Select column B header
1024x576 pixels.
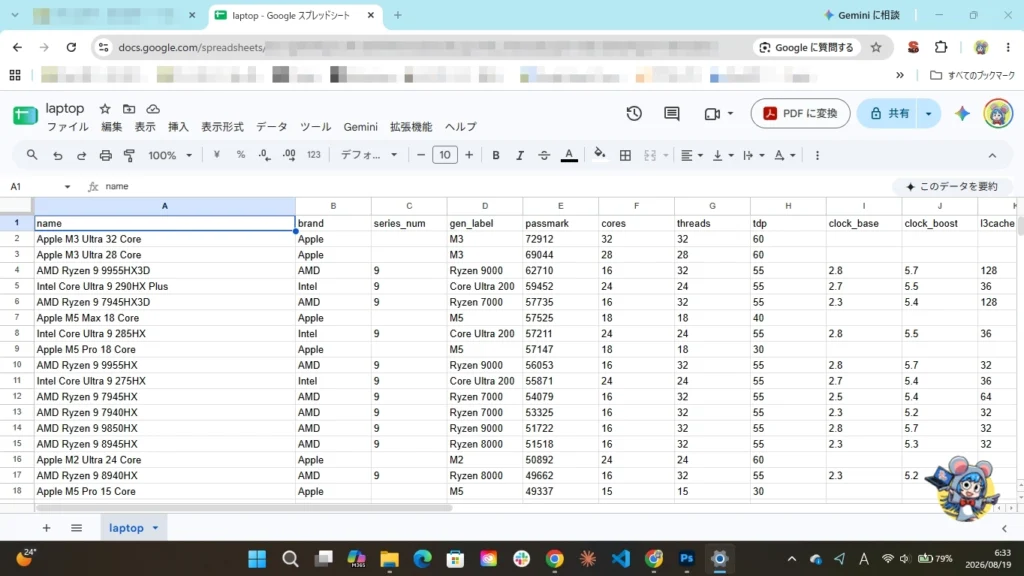pyautogui.click(x=333, y=206)
